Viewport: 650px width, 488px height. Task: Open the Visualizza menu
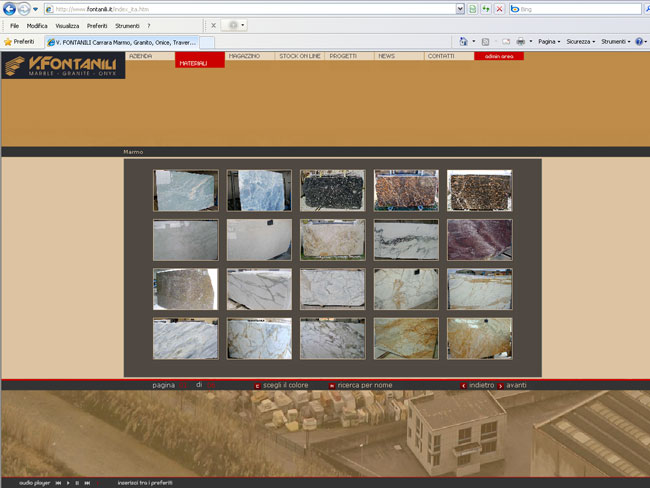point(67,26)
